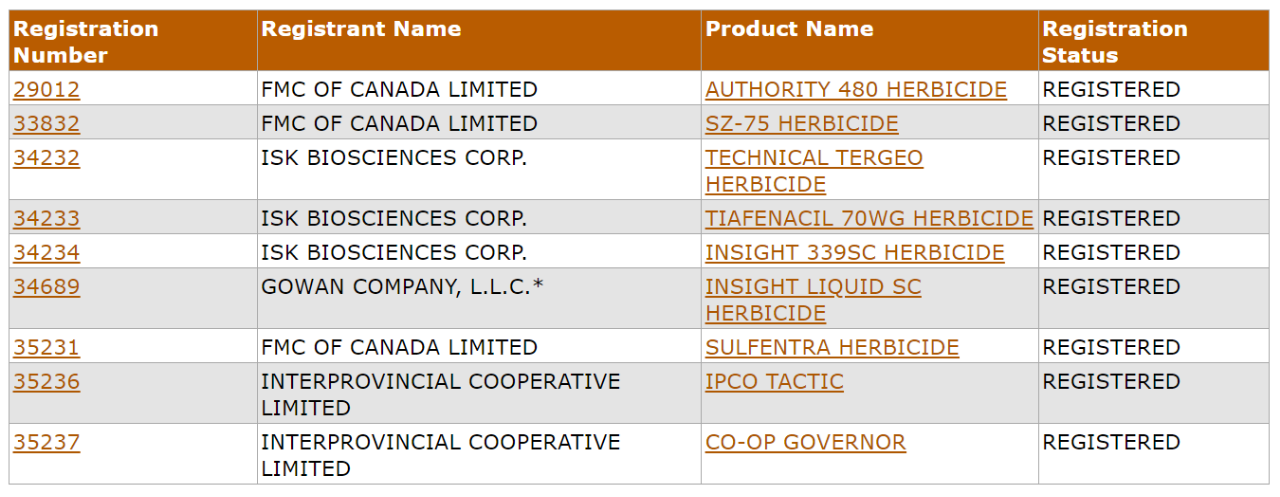
Task: Open registration number 34233
Action: click(x=46, y=218)
